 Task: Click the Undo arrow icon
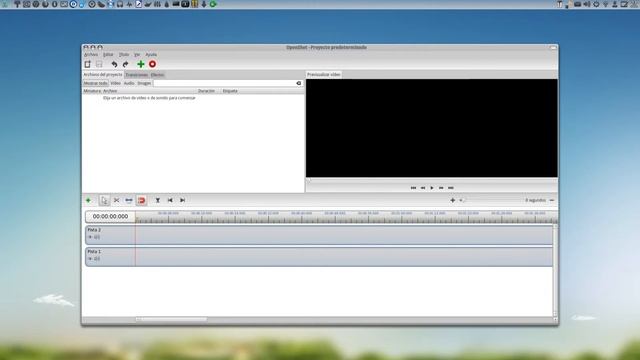point(114,64)
